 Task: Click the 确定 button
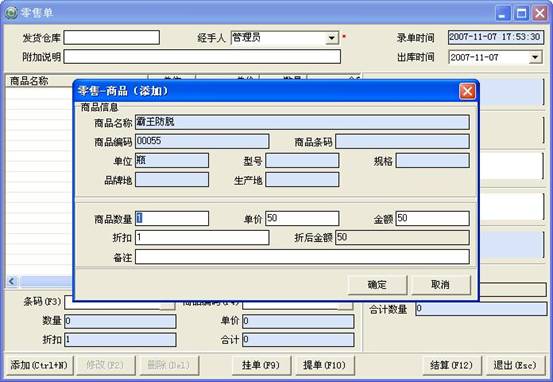tap(377, 285)
